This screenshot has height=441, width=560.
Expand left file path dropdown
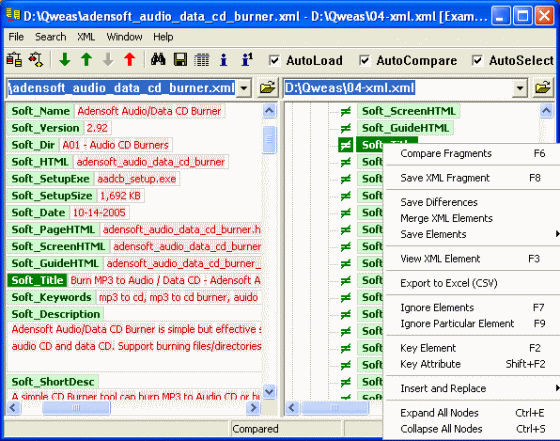pos(244,88)
